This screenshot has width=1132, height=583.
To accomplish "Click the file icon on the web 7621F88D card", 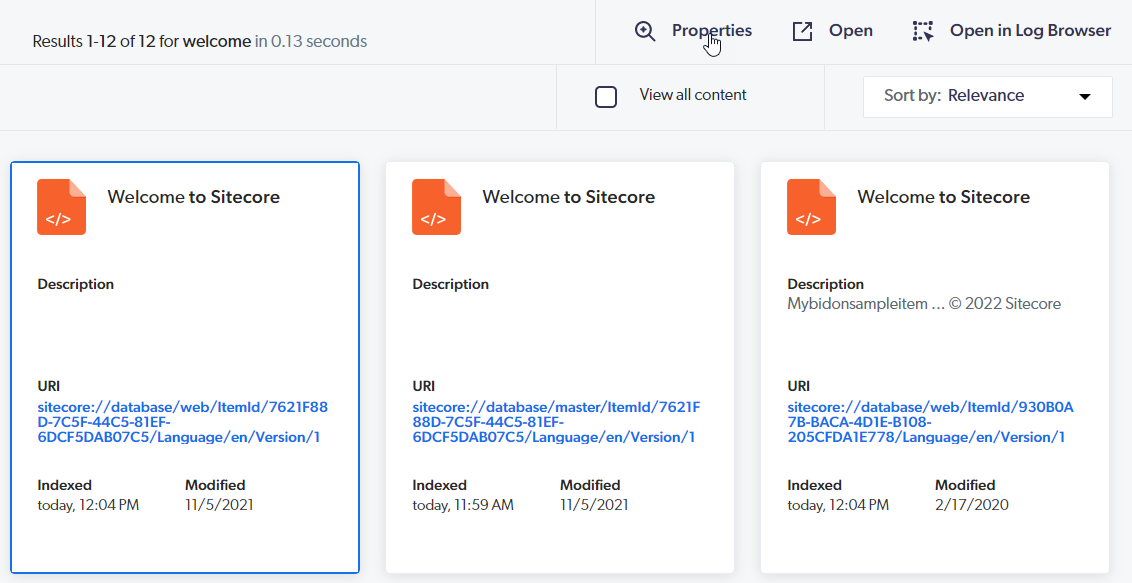I will pyautogui.click(x=61, y=207).
